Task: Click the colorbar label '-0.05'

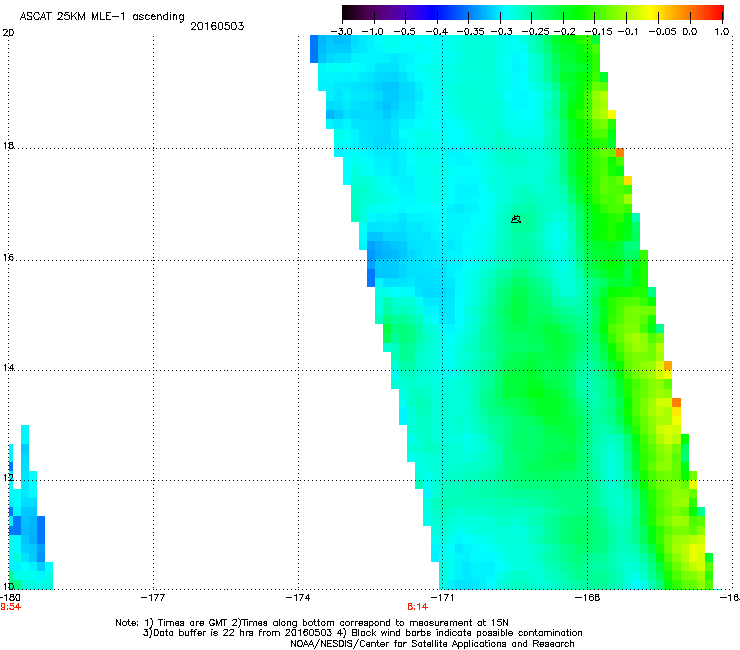Action: 662,32
